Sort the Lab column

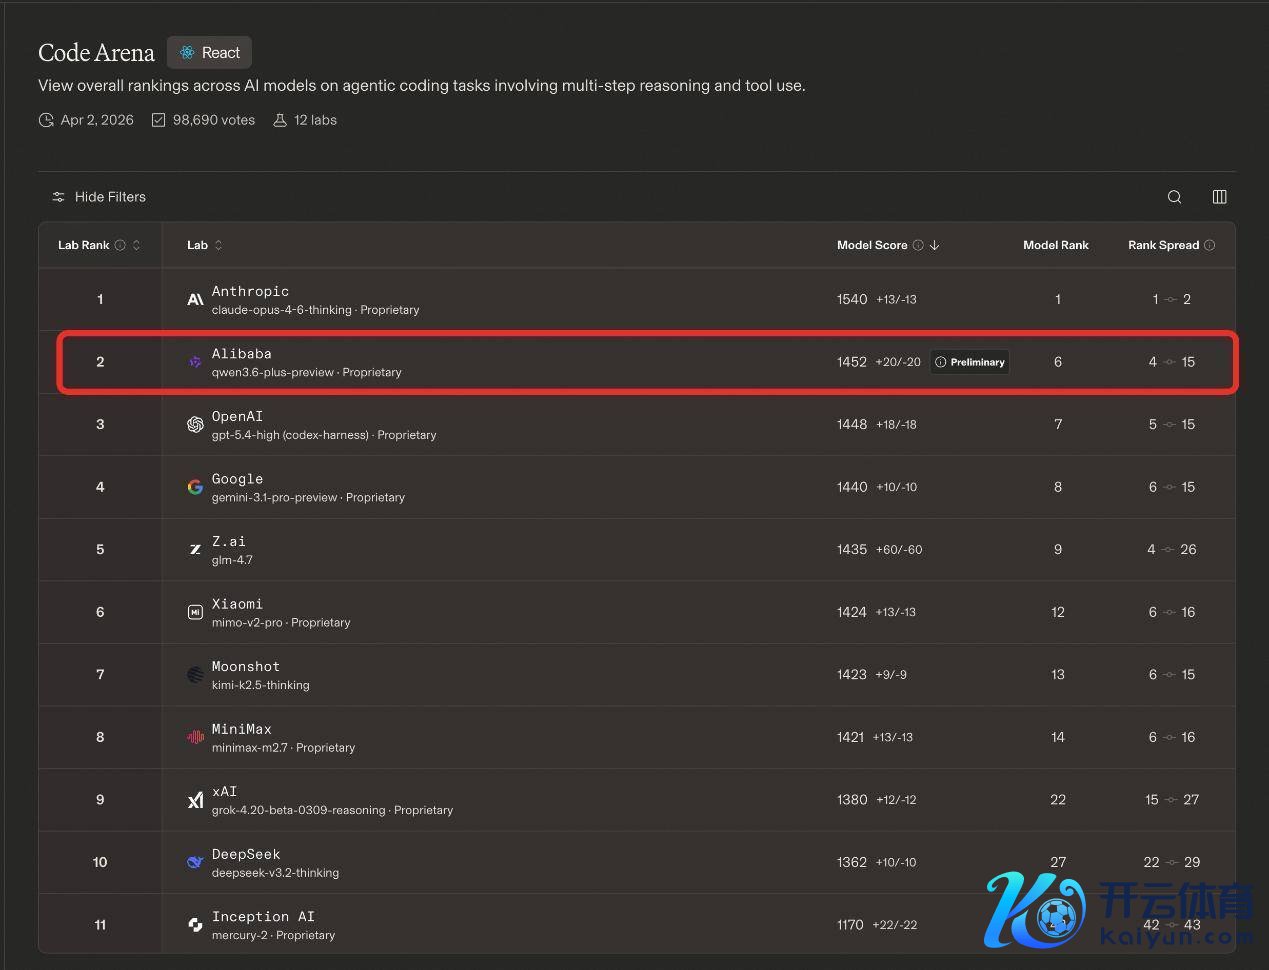click(218, 245)
